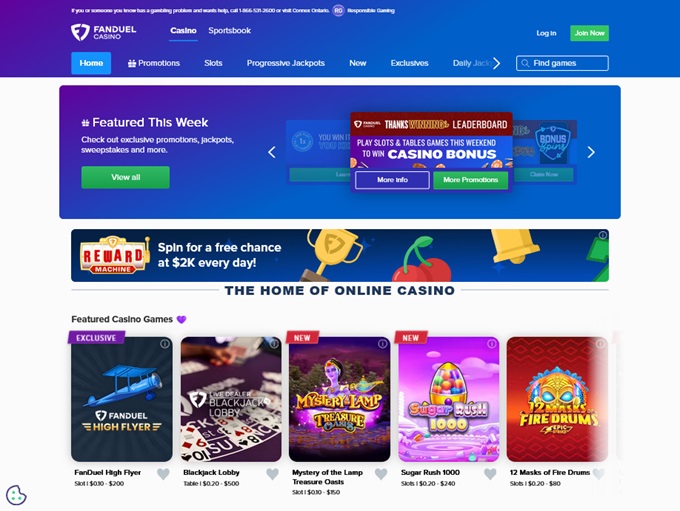Switch to the Sportsbook tab
The width and height of the screenshot is (680, 511).
(x=229, y=31)
